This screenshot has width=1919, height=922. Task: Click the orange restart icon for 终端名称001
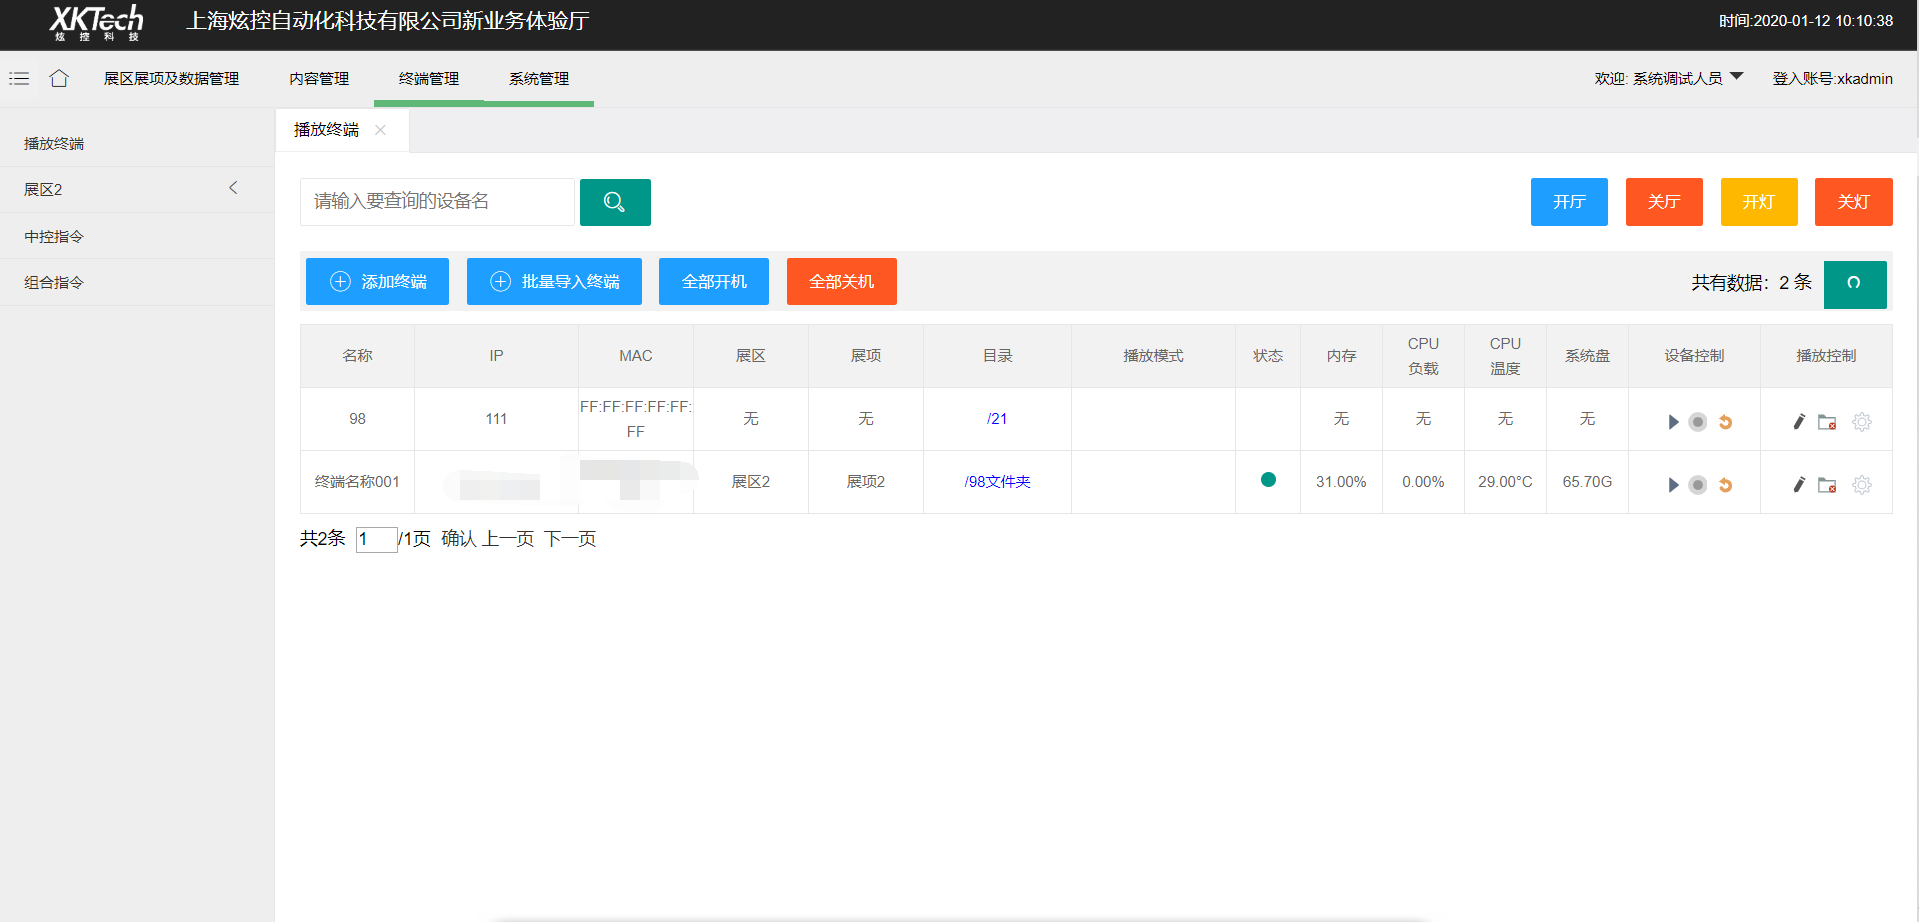(1725, 485)
